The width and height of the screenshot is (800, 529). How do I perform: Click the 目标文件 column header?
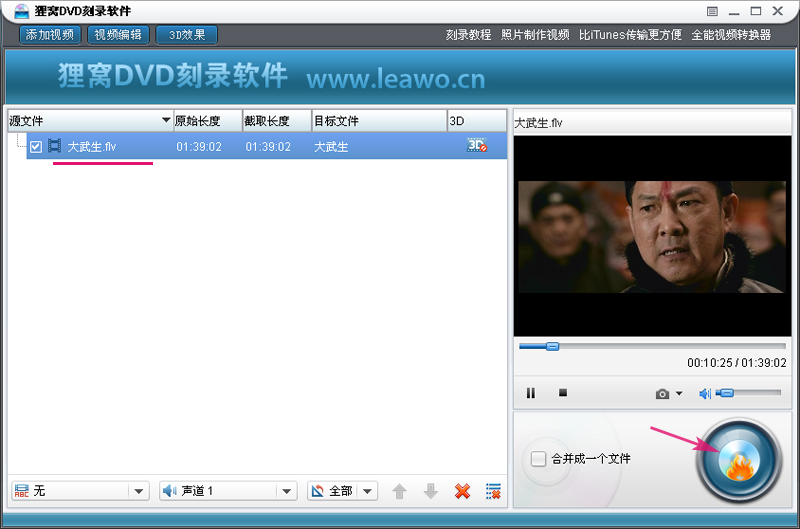[379, 121]
